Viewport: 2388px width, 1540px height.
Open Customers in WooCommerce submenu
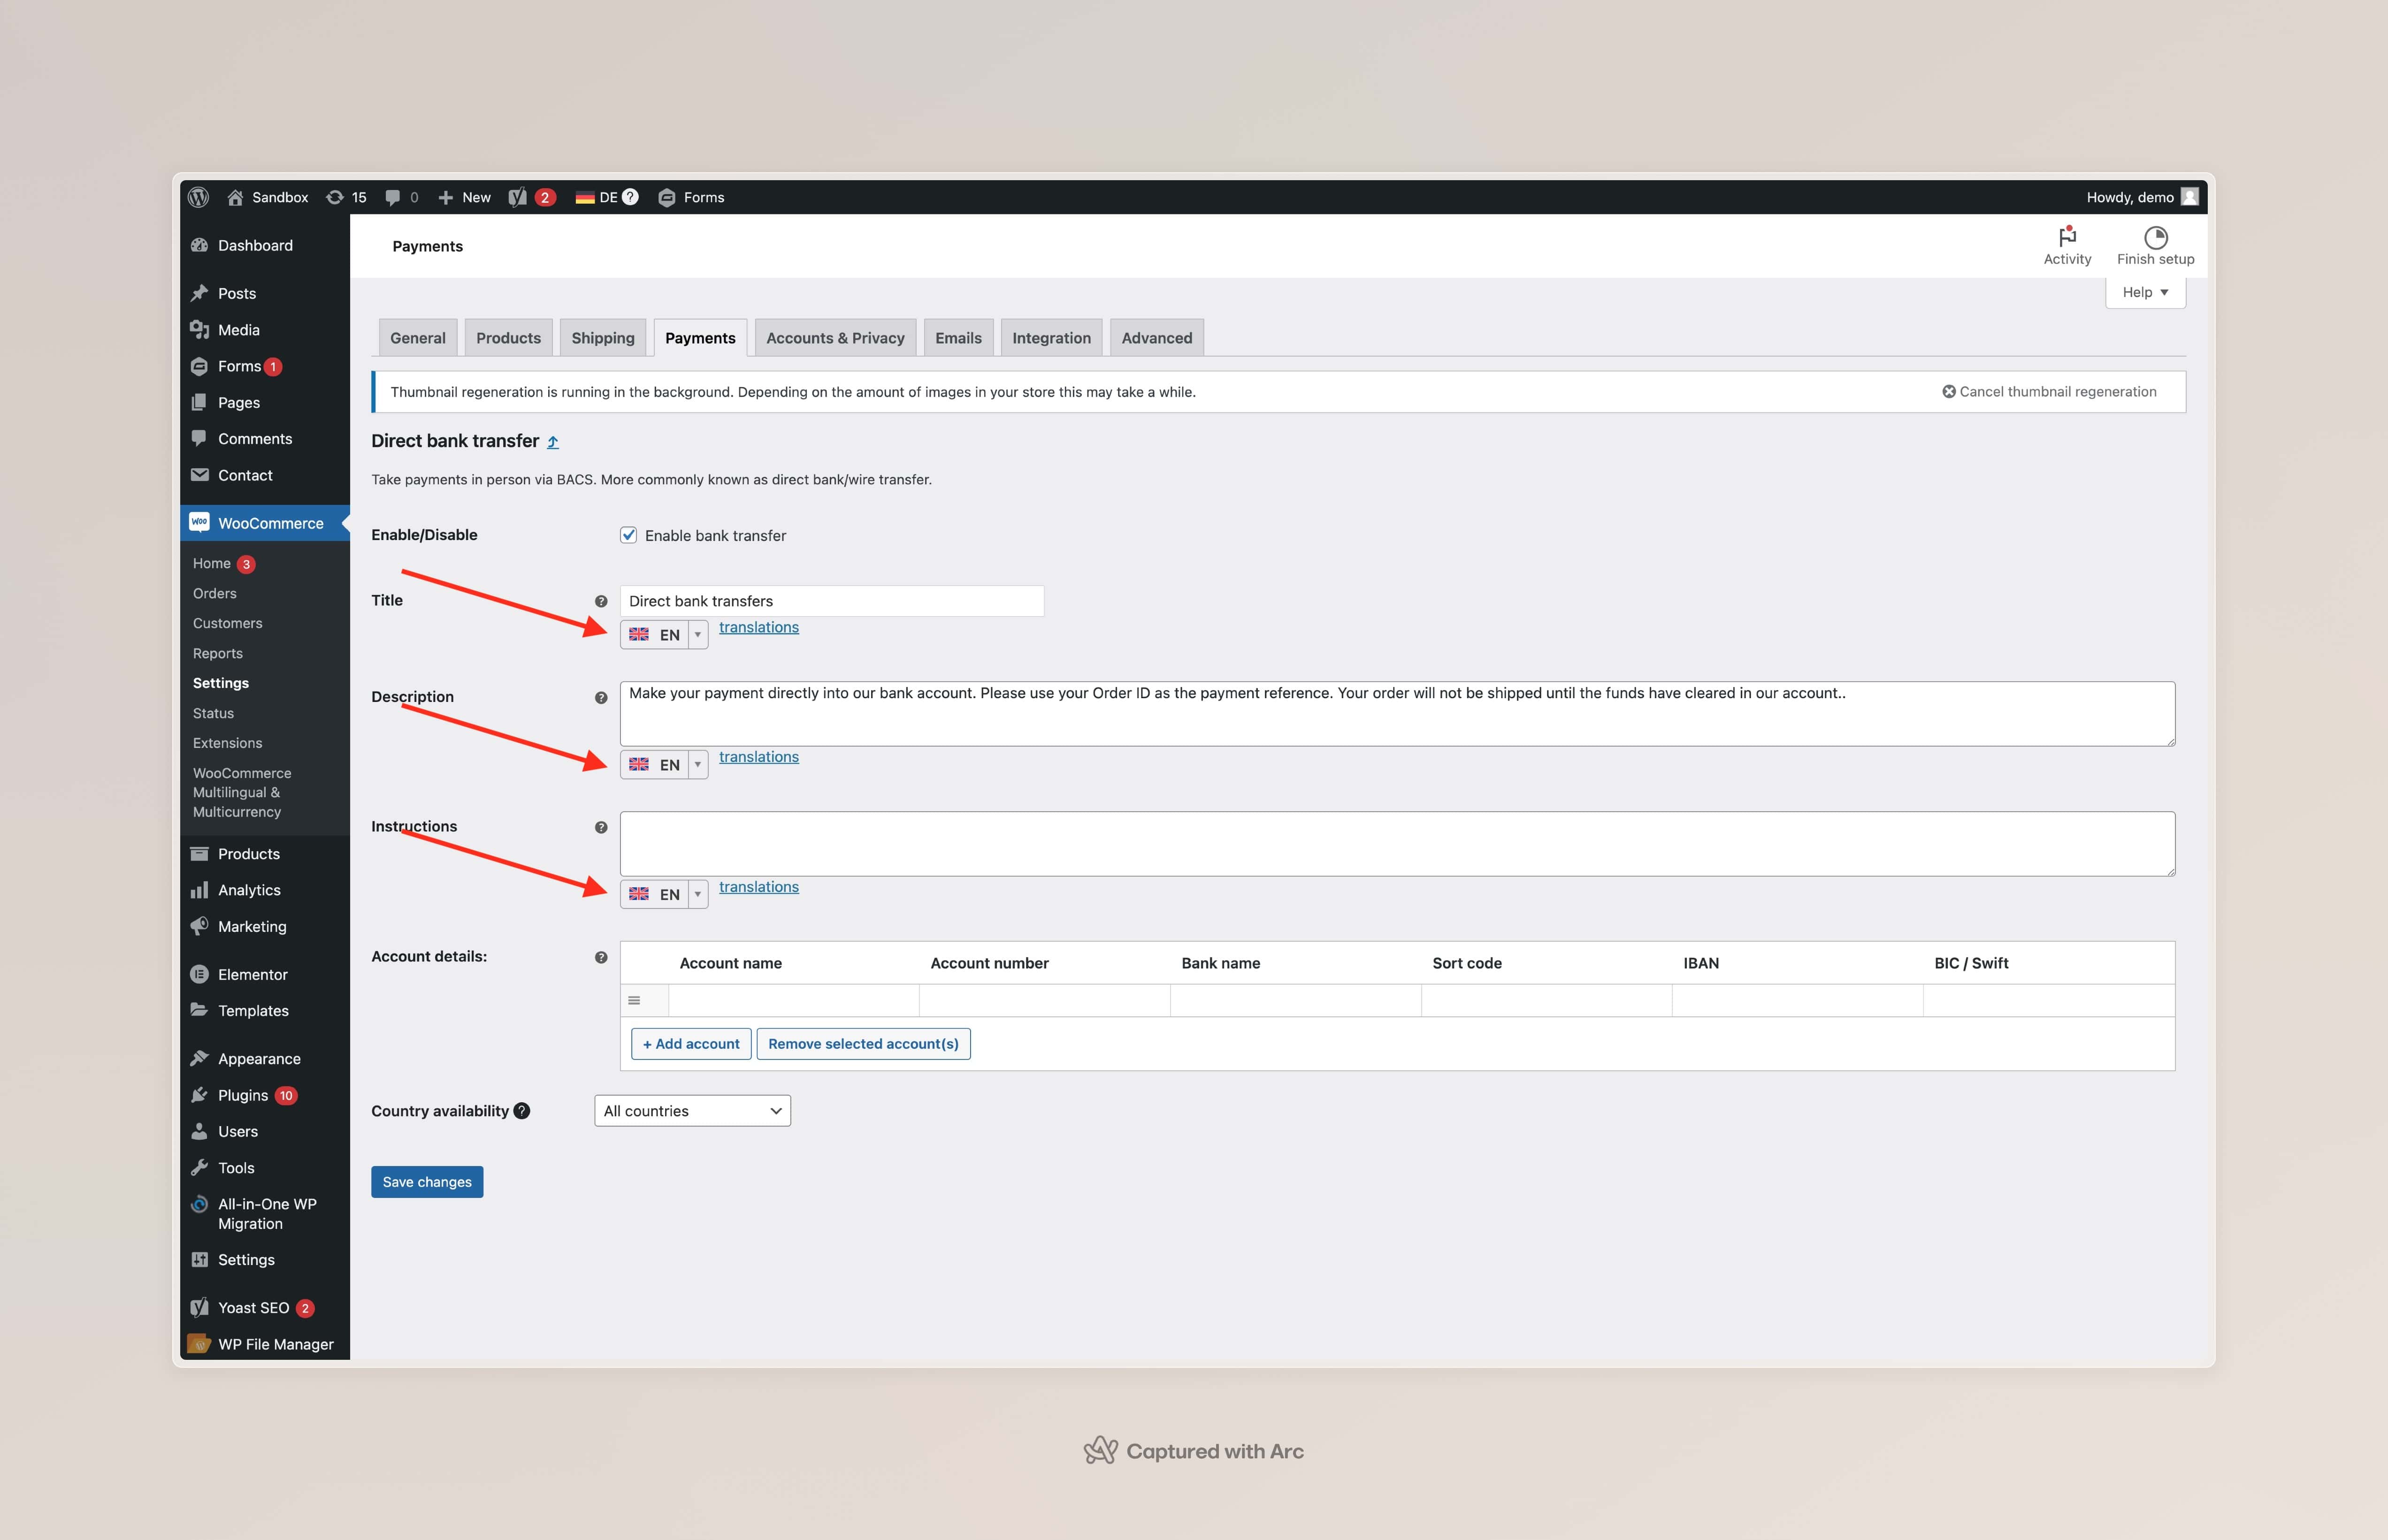[x=228, y=623]
